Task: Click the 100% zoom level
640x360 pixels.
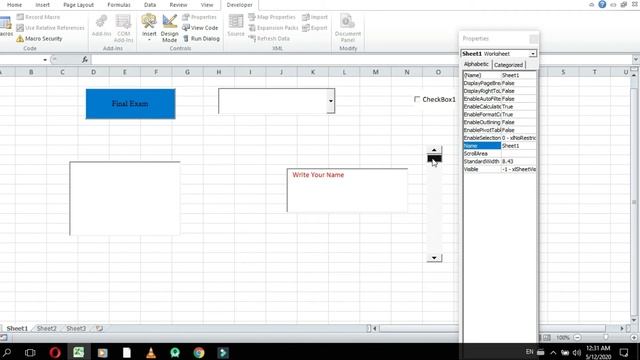Action: click(x=562, y=338)
